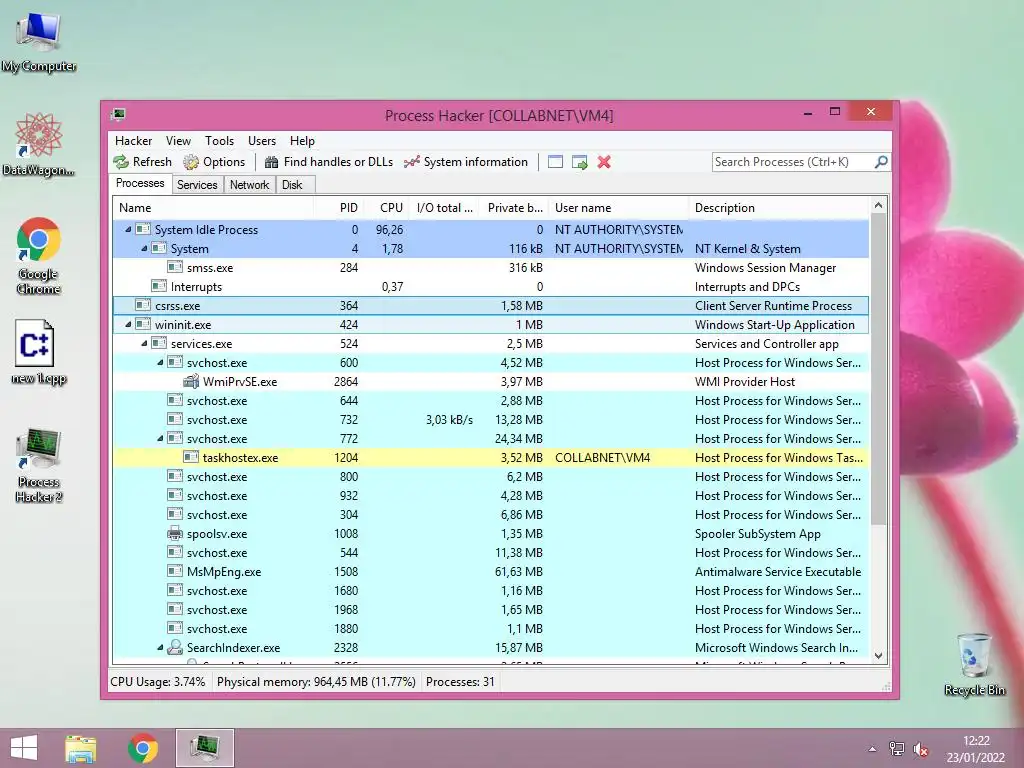Open Options with the gear icon

191,162
